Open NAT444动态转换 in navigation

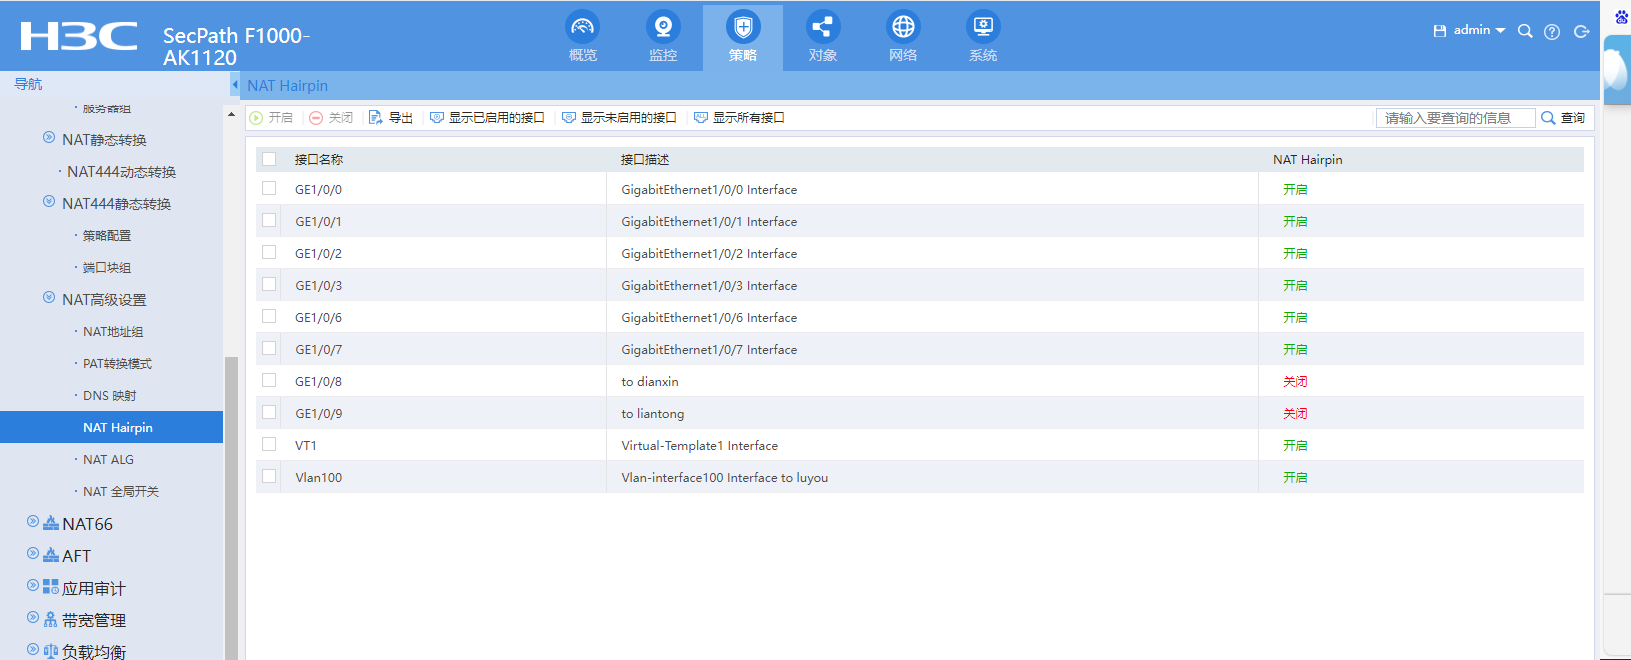pos(121,172)
